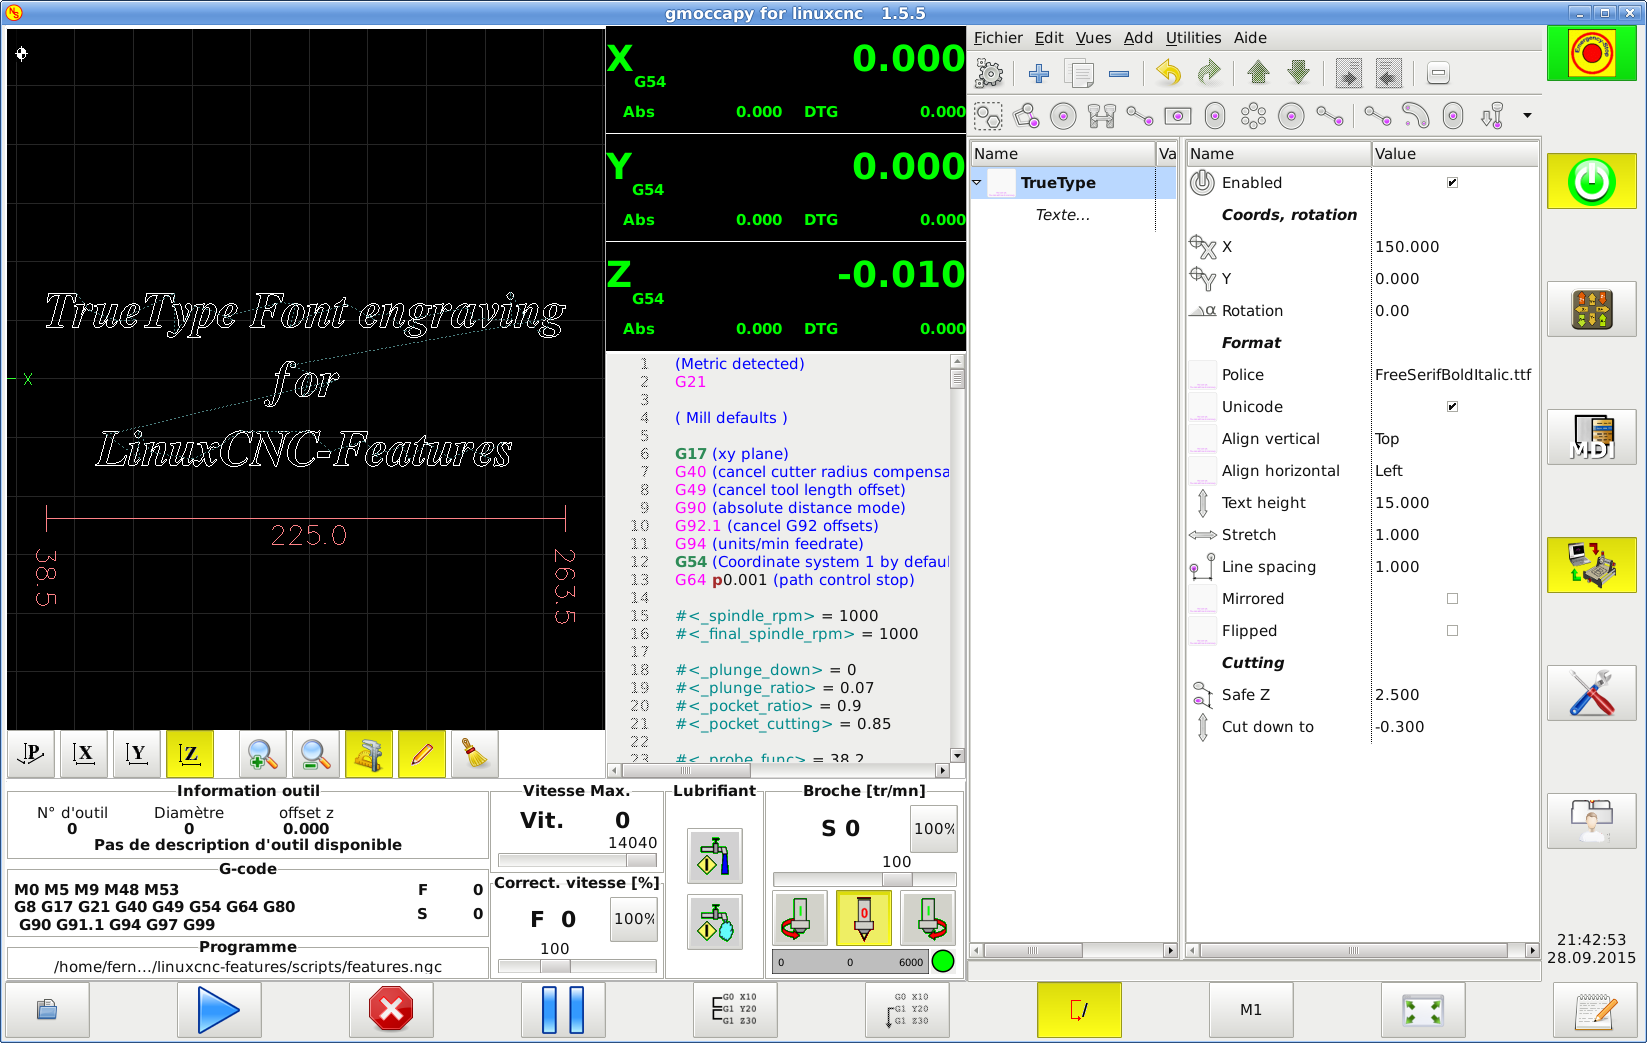Add a circular hole pattern feature

point(1253,116)
